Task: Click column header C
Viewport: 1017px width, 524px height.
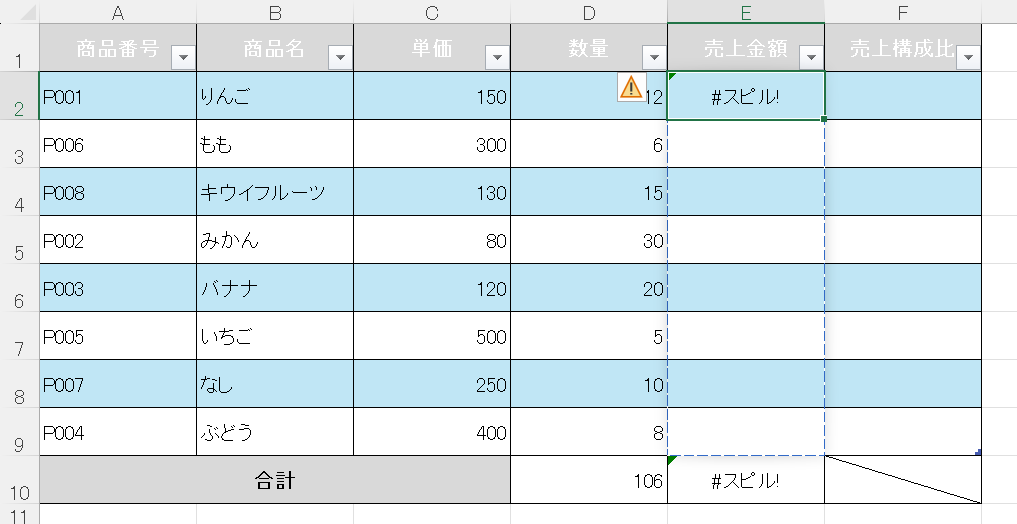Action: [x=432, y=12]
